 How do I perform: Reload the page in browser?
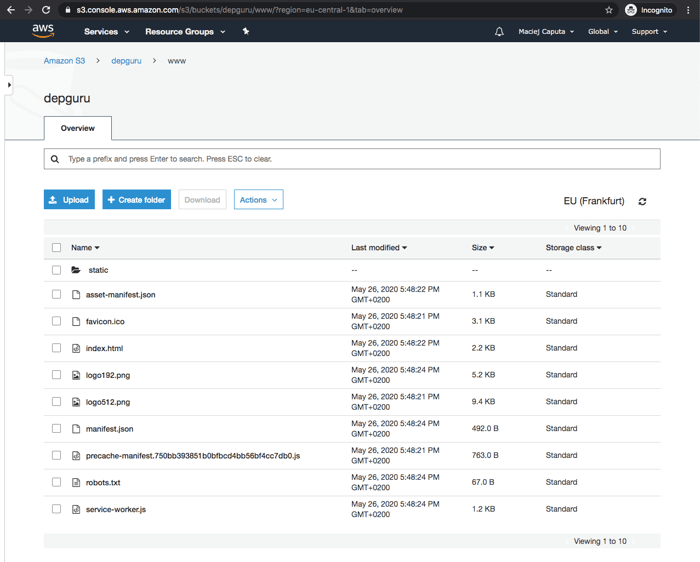tap(46, 10)
